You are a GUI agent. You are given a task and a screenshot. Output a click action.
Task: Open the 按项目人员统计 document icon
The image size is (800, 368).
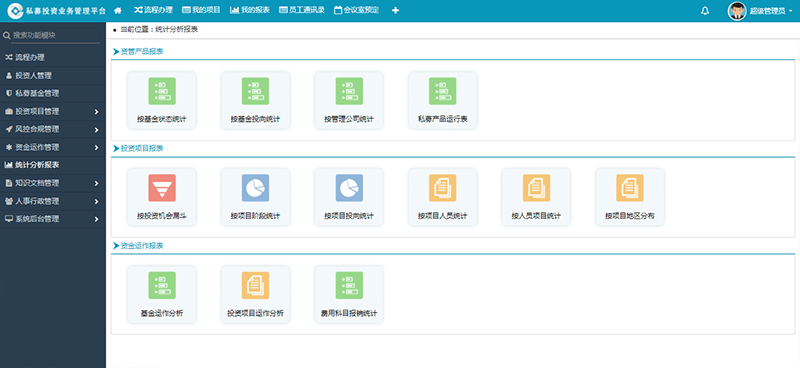tap(442, 188)
